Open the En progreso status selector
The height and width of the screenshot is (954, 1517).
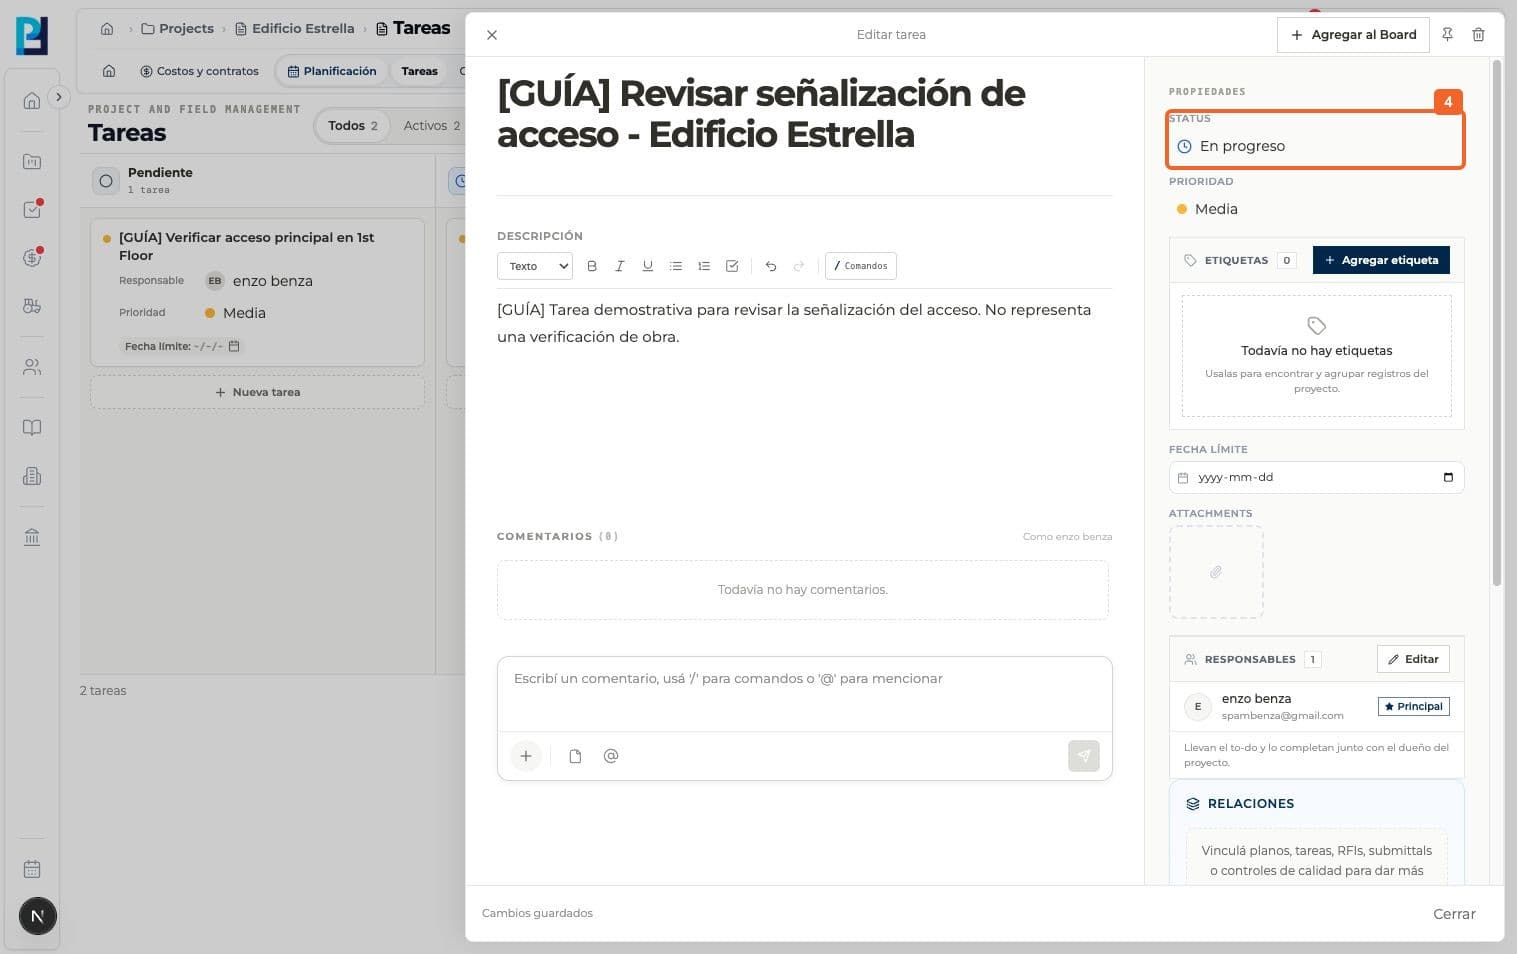click(x=1315, y=146)
